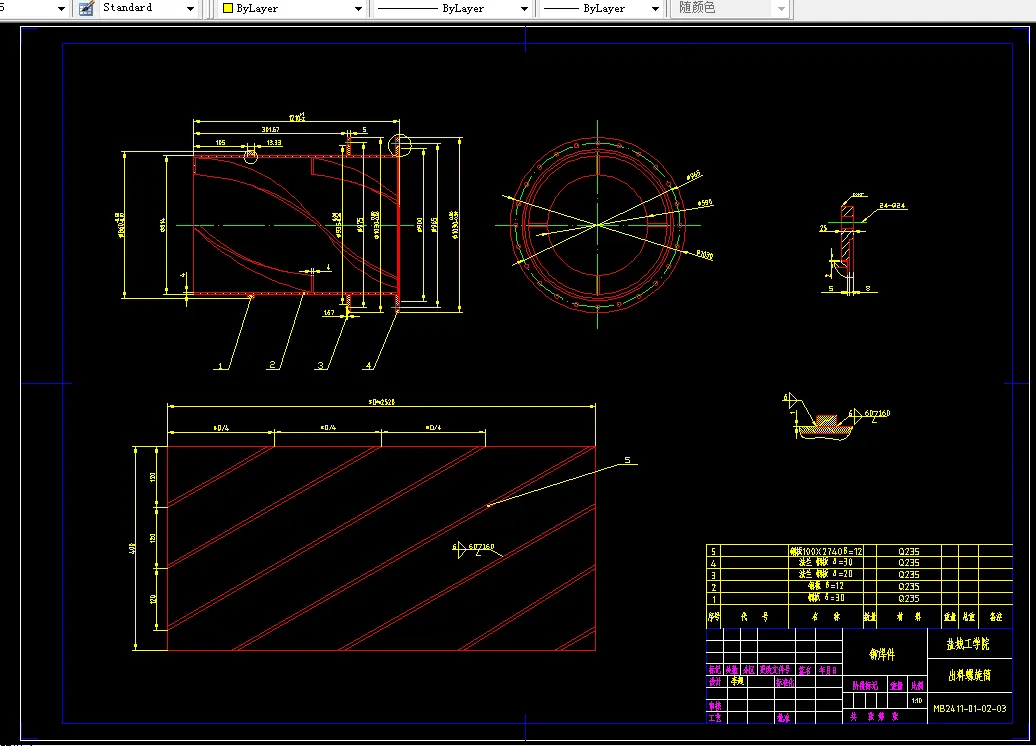Select balloon number 3 under the section view

click(x=320, y=365)
